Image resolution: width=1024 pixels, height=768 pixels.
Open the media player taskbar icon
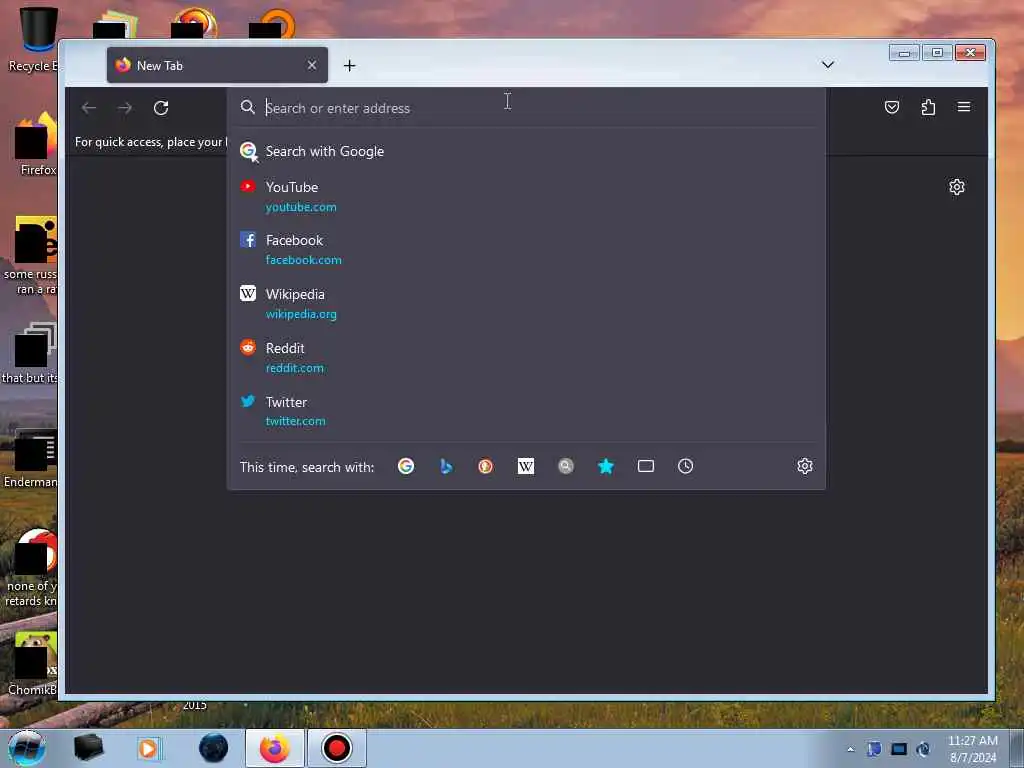[148, 748]
